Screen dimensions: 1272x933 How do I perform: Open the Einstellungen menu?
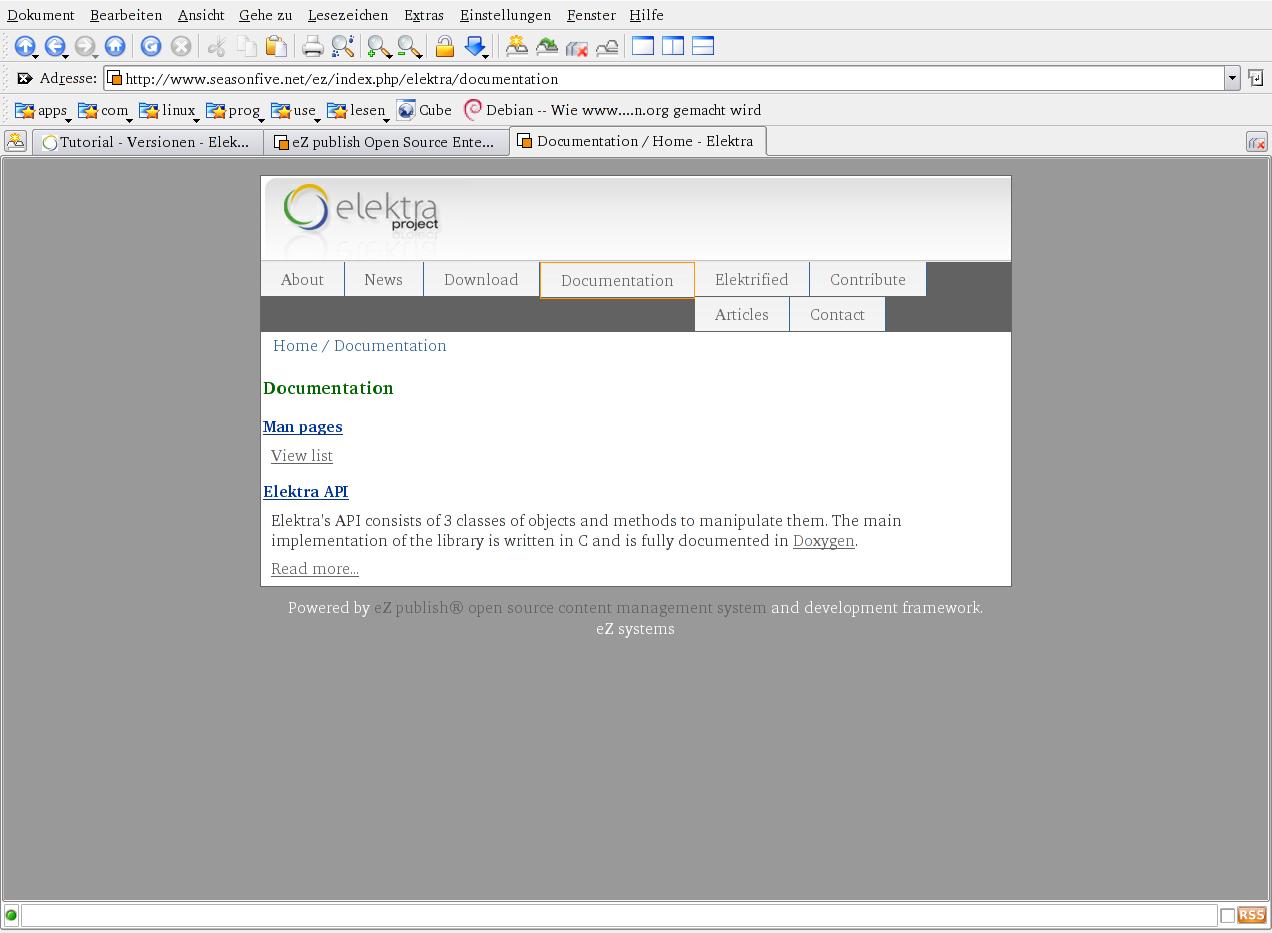[x=506, y=15]
